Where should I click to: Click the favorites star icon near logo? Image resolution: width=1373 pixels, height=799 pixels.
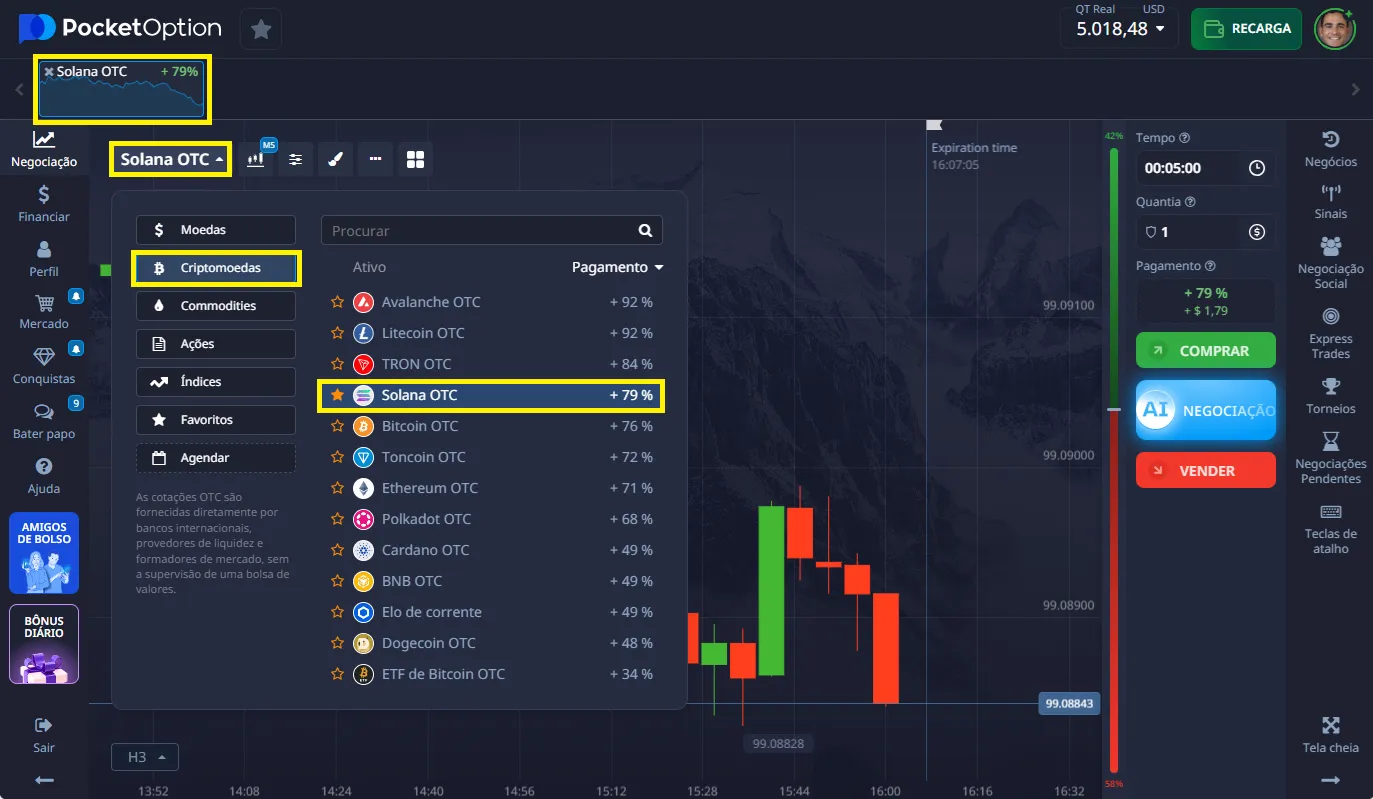[261, 29]
